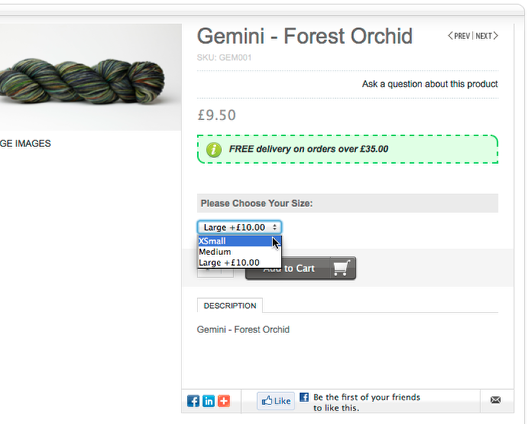Open the orange plus share icon
Screen dimensions: 532x424
(224, 401)
